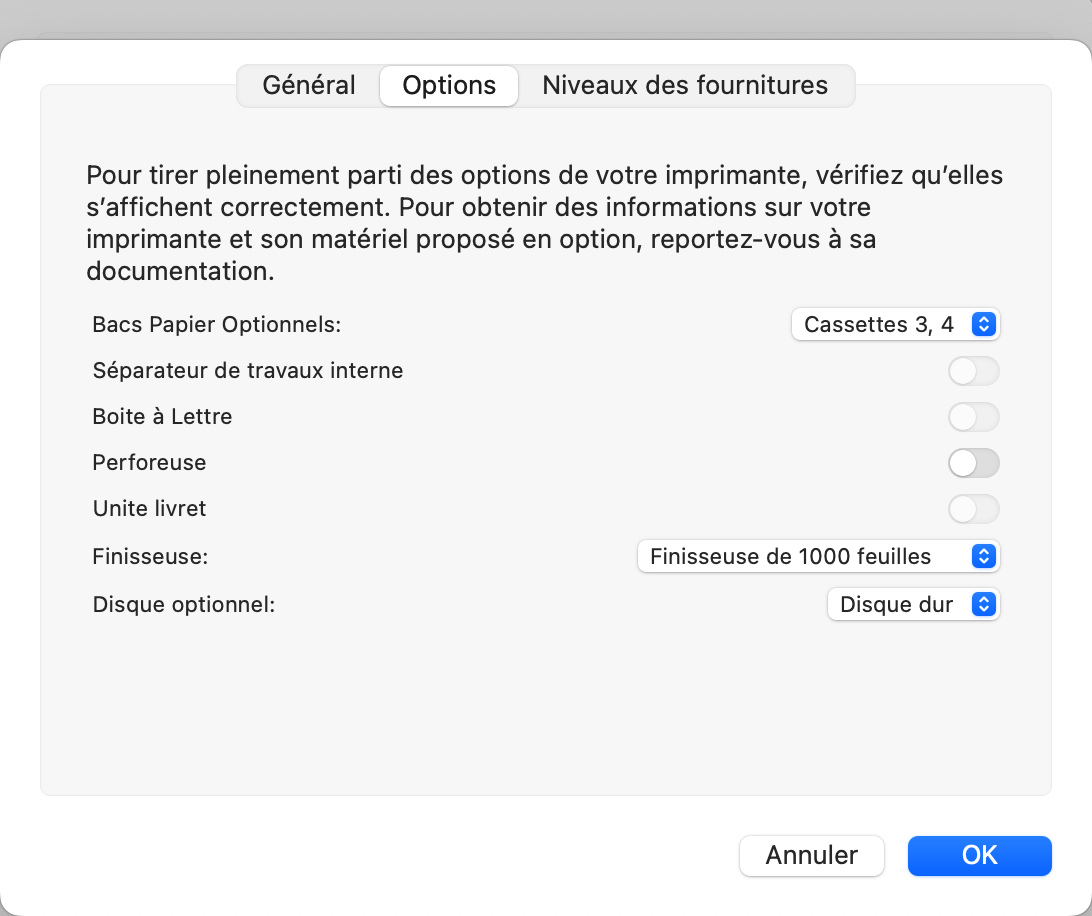The height and width of the screenshot is (916, 1092).
Task: Click the blue stepper arrows beside Cassettes 3, 4
Action: [x=983, y=325]
